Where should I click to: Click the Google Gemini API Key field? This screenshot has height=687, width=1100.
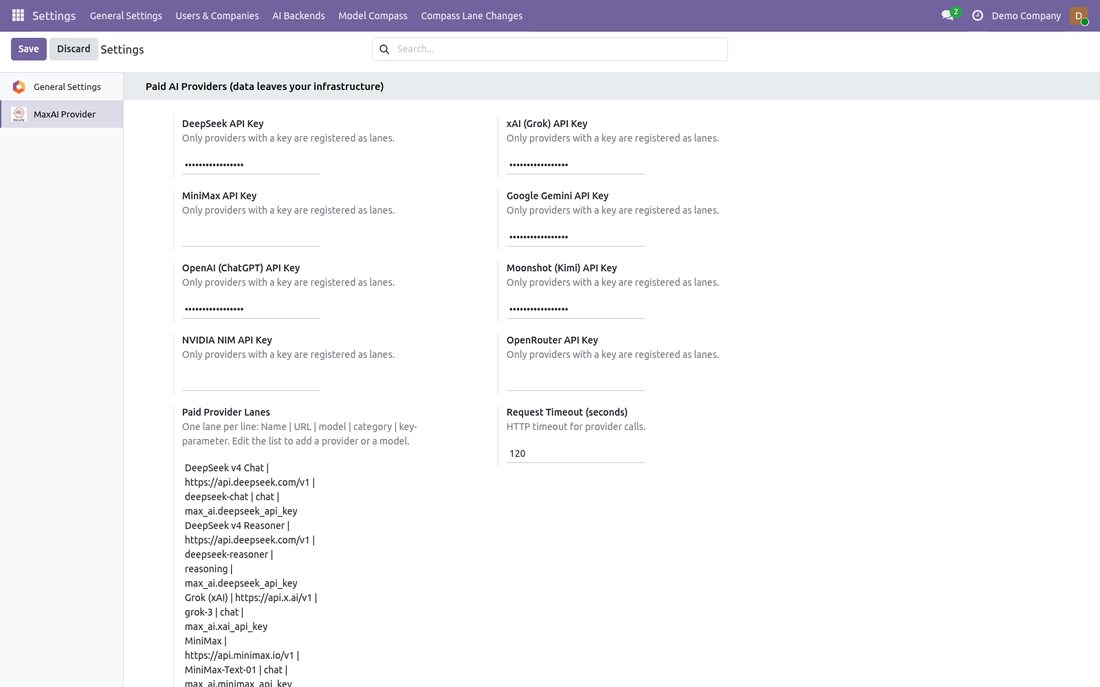pos(575,237)
